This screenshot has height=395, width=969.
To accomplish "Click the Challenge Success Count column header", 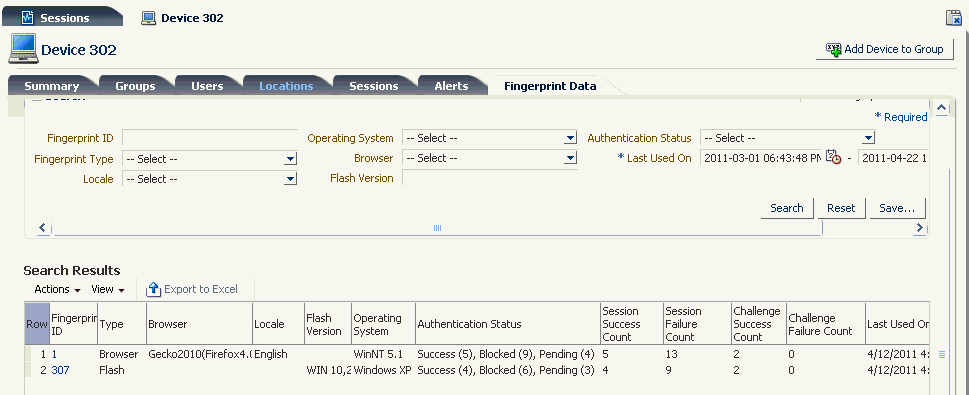I will (x=758, y=324).
